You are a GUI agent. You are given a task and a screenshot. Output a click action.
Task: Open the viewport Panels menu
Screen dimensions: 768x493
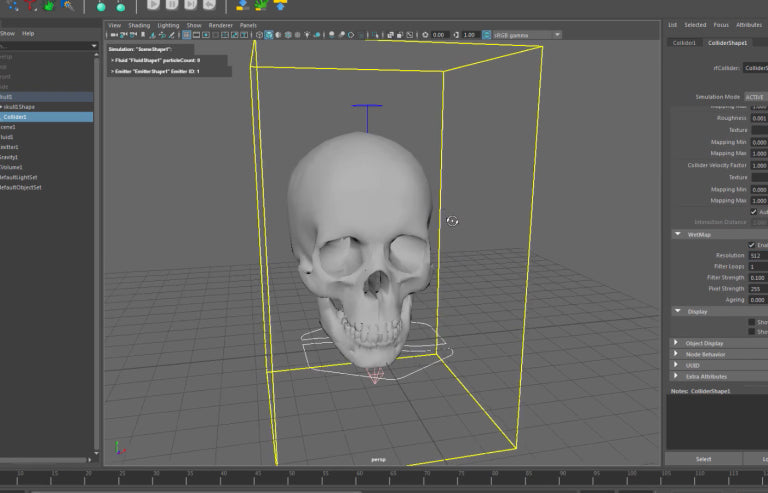point(248,25)
